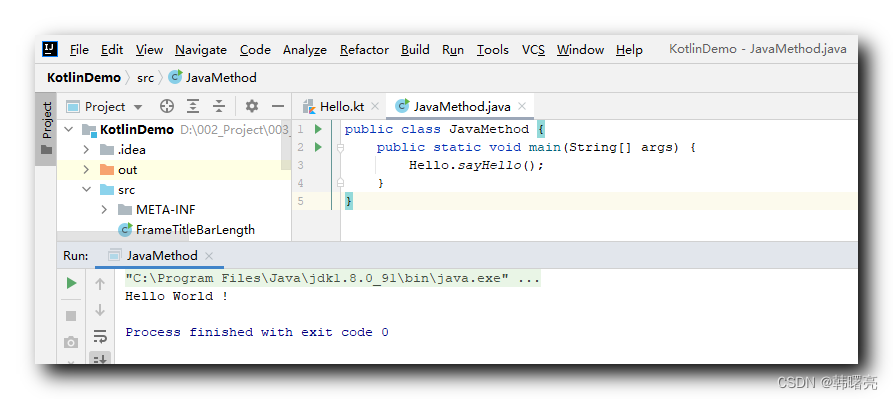
Task: Click JavaMethod in the breadcrumb bar
Action: click(213, 77)
